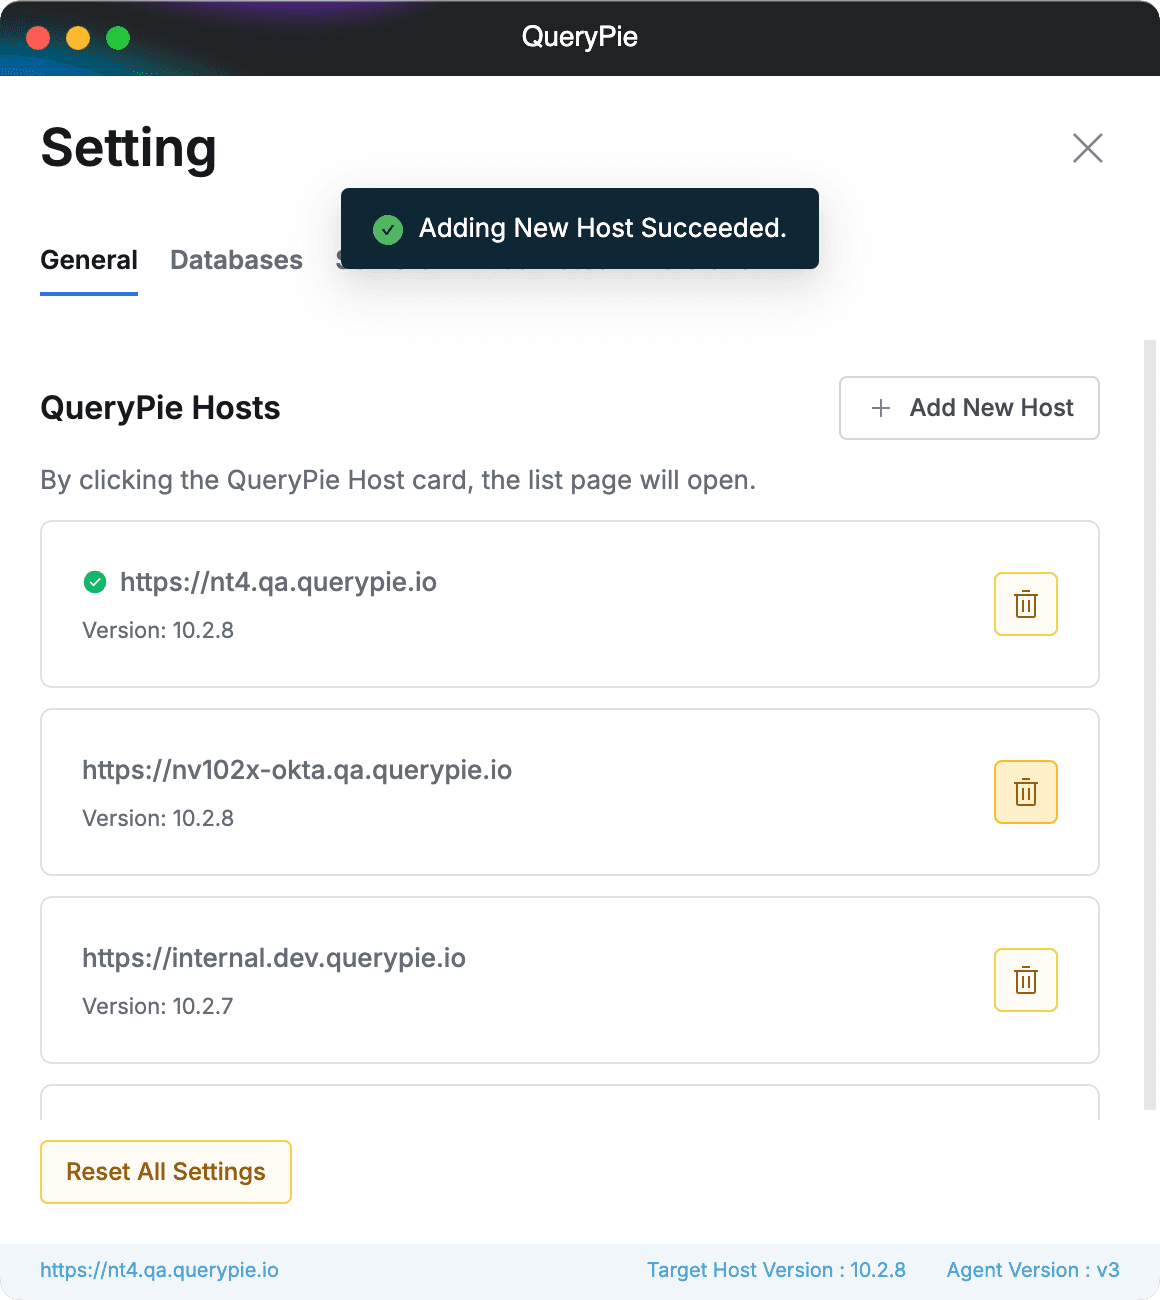Click Target Host Version in status bar
The height and width of the screenshot is (1300, 1160).
click(776, 1270)
